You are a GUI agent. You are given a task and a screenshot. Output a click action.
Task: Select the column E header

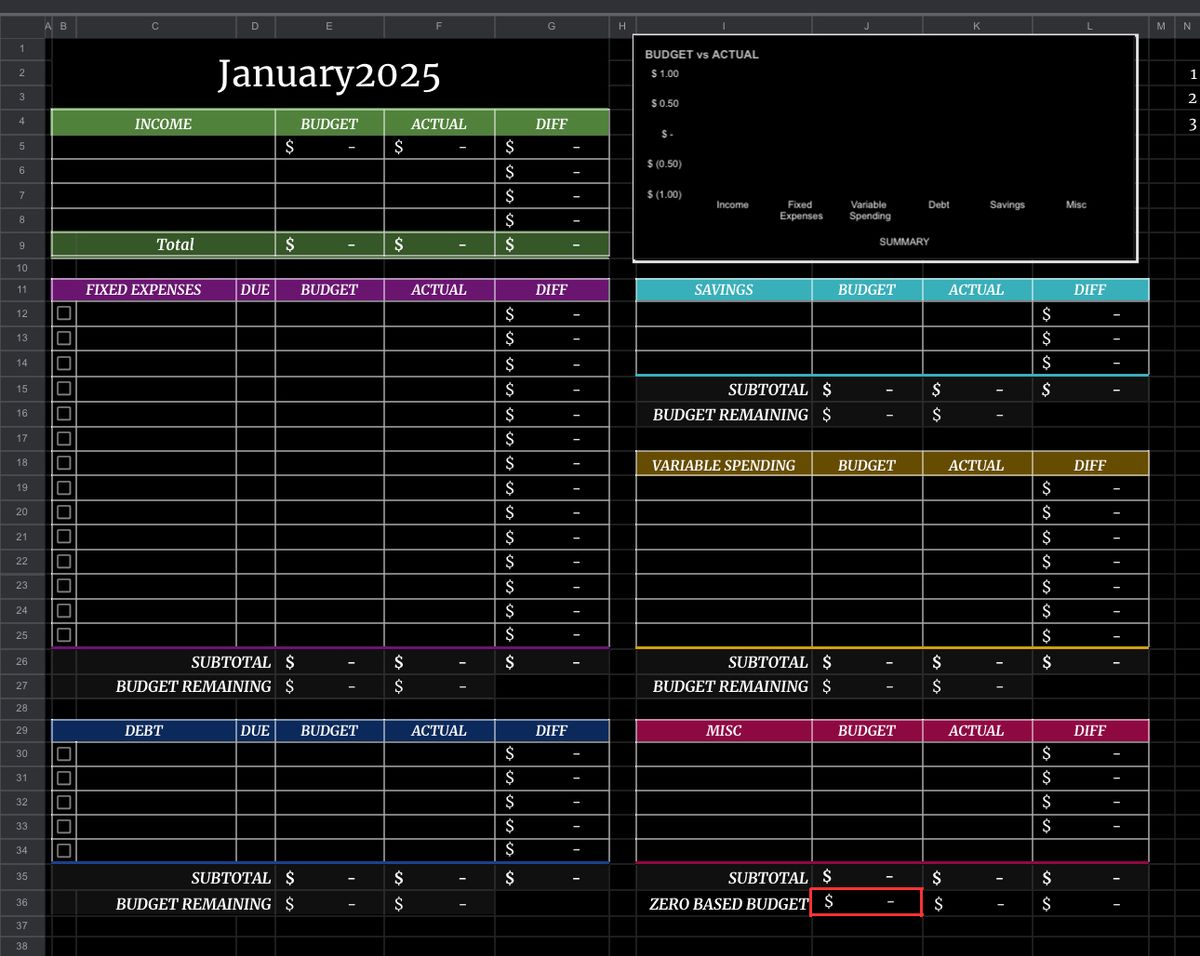pyautogui.click(x=329, y=26)
